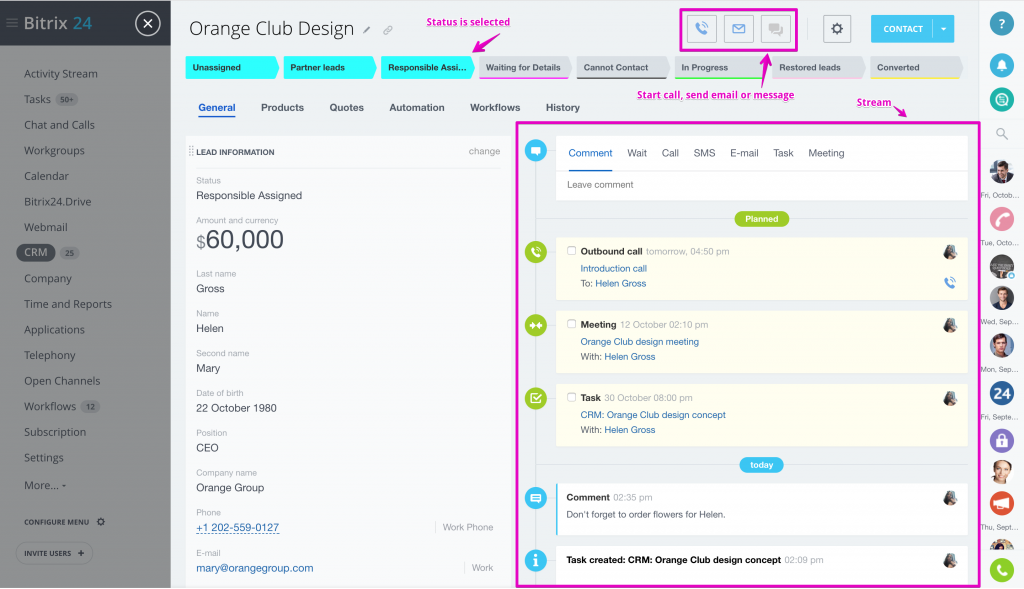Click the blue comment timeline icon
1024x589 pixels.
(536, 498)
